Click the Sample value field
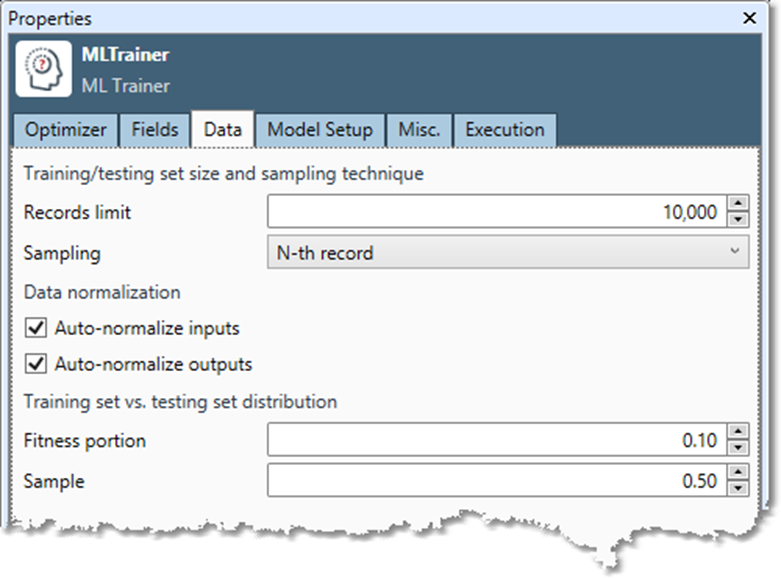This screenshot has width=781, height=580. [x=495, y=481]
